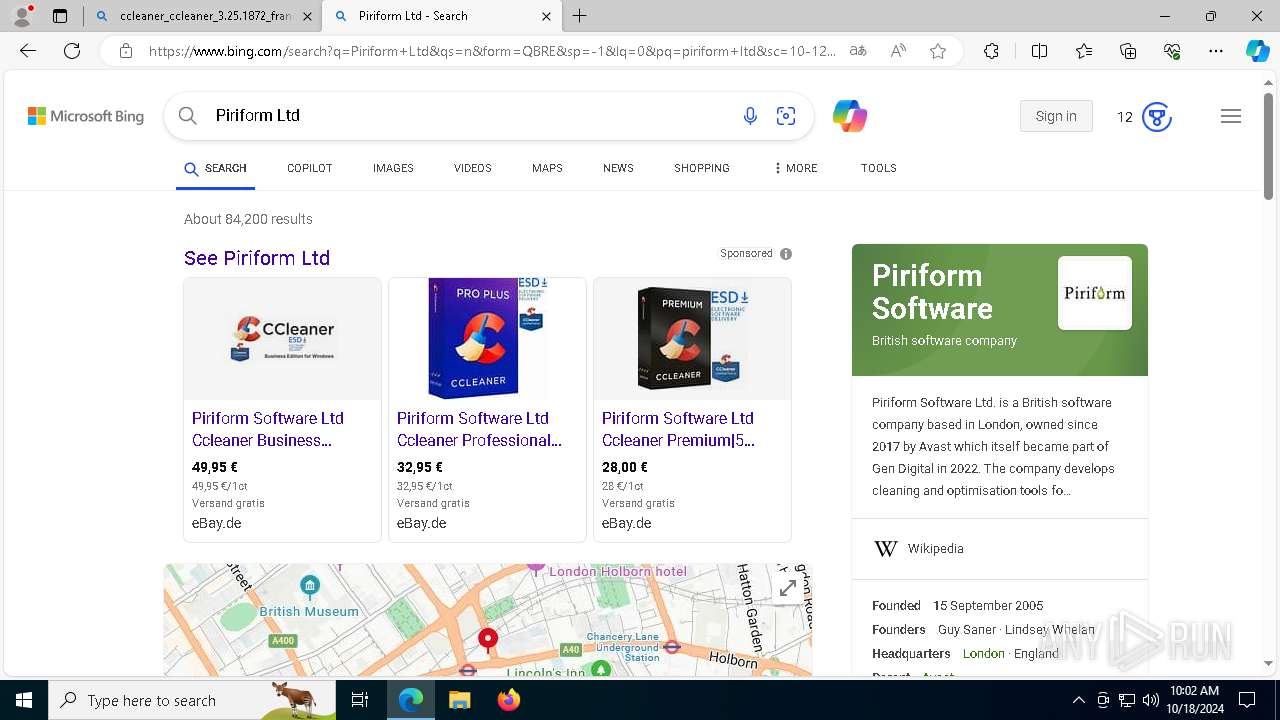Open the notifications action center
Screen dimensions: 1280x720
[1247, 700]
